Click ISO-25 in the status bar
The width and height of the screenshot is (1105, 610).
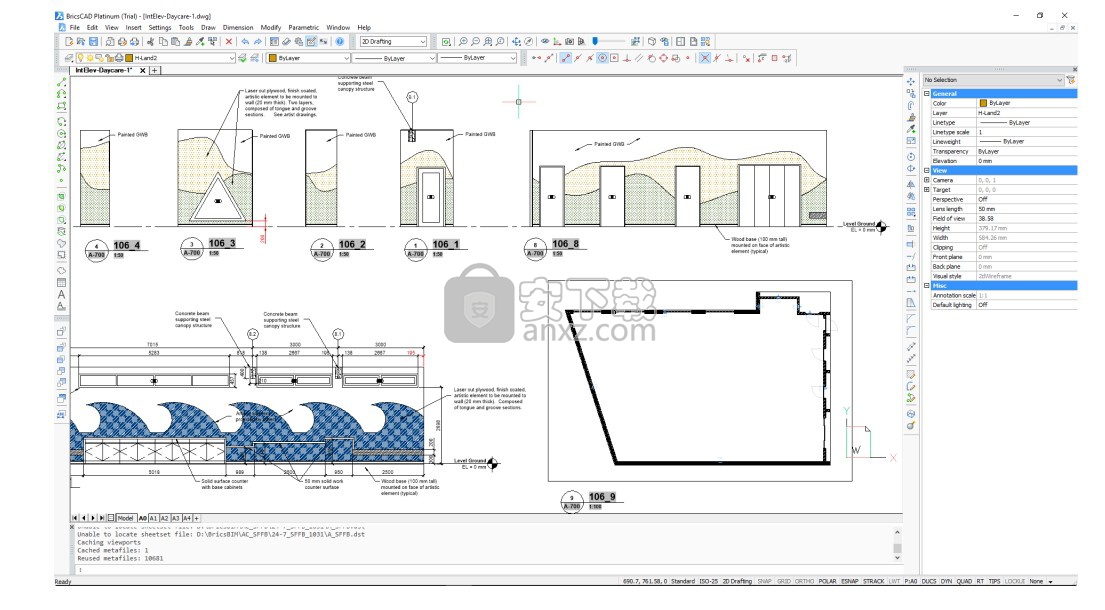pos(708,581)
